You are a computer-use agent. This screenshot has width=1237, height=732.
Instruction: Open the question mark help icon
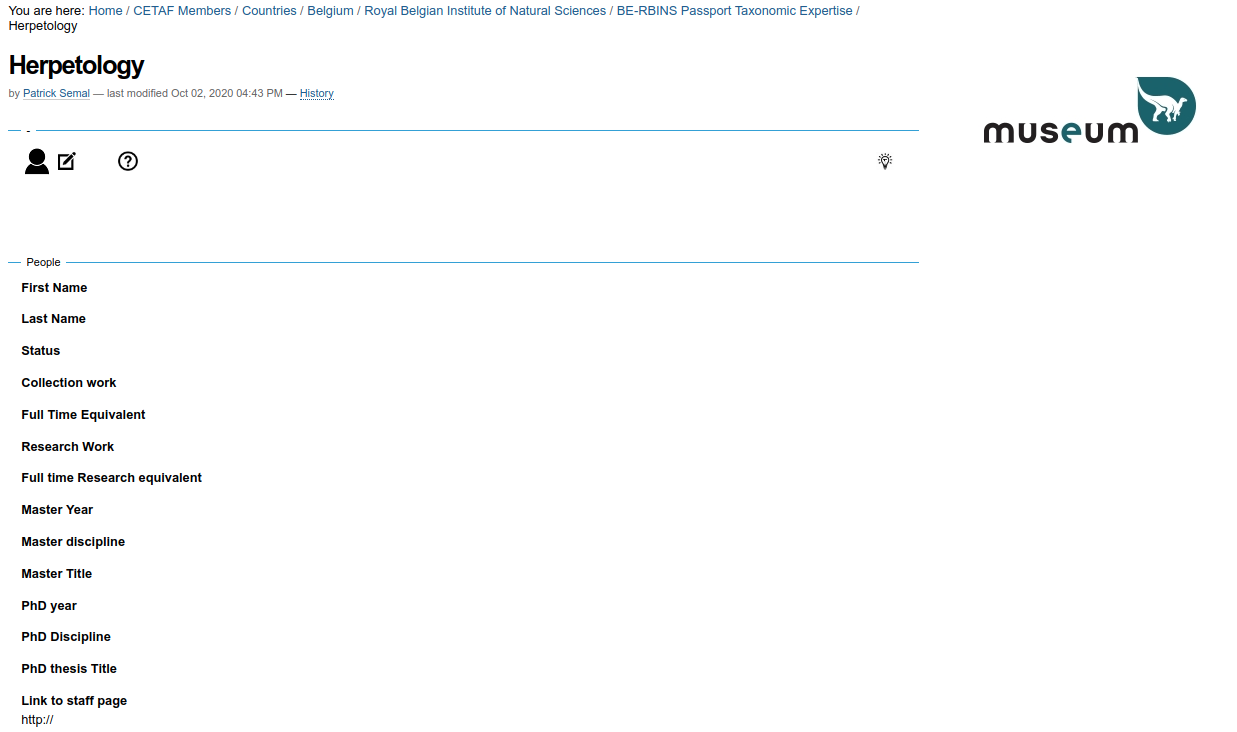[x=128, y=161]
